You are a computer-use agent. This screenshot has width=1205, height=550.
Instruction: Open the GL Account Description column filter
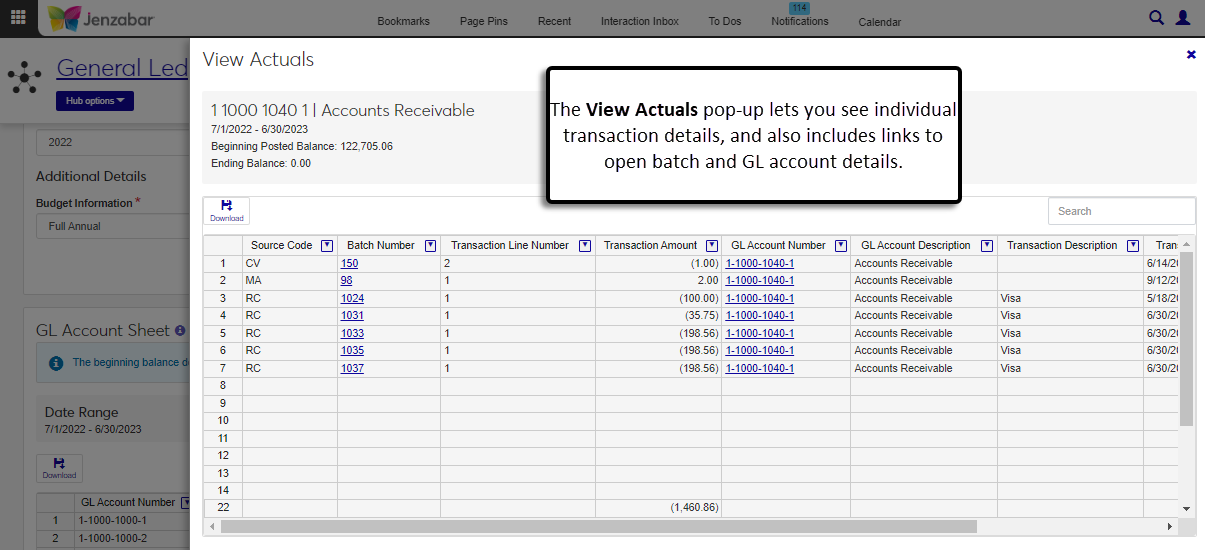[x=986, y=246]
